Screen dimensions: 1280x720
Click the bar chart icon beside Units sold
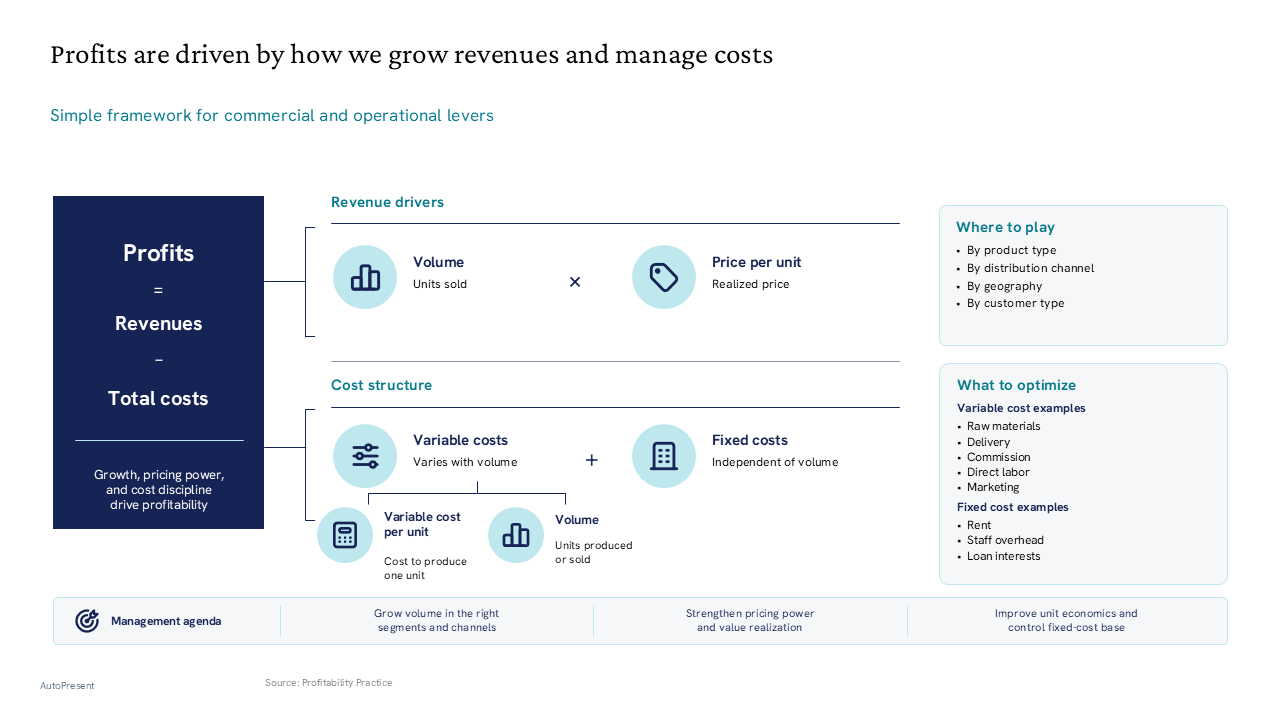point(365,277)
